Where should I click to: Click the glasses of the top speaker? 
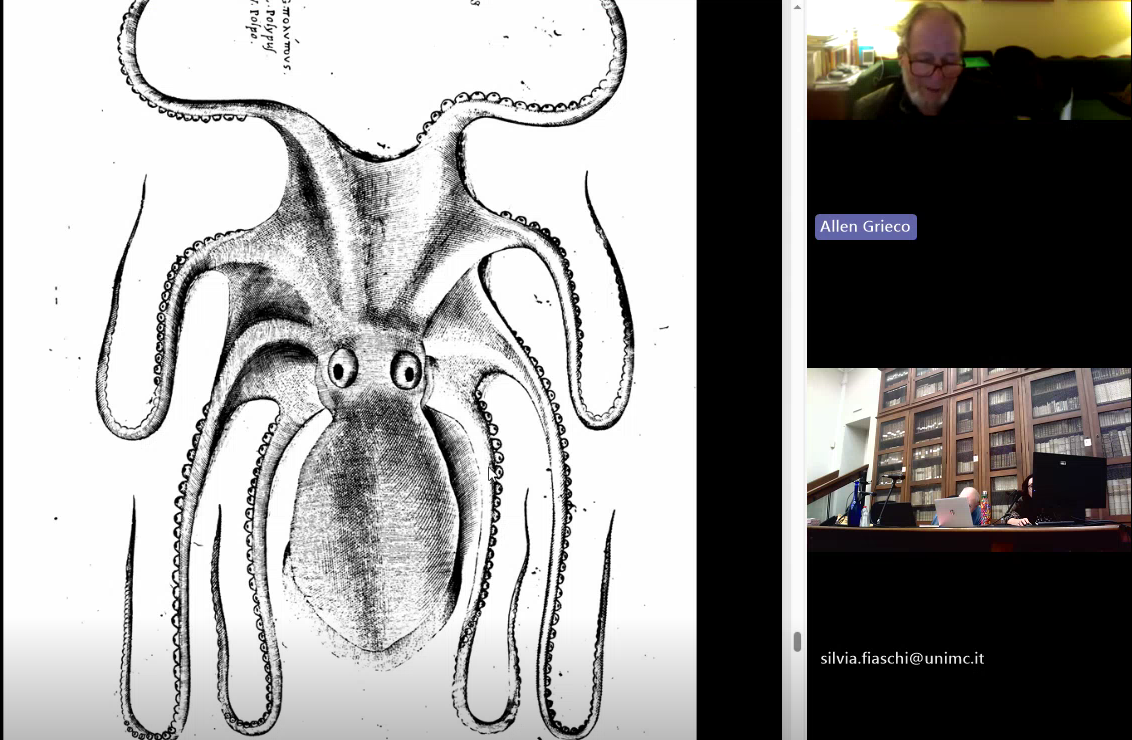935,66
